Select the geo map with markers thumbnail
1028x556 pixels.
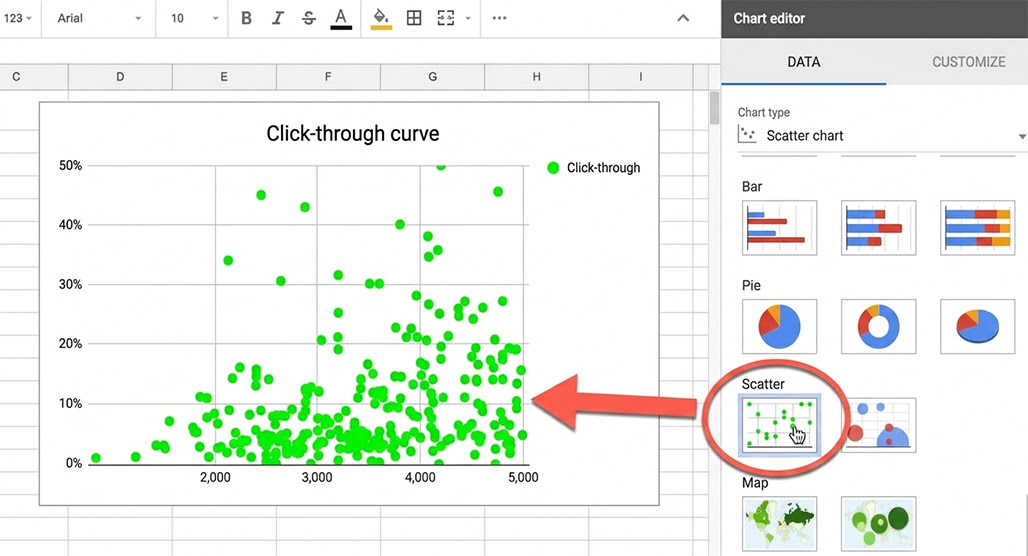(879, 523)
